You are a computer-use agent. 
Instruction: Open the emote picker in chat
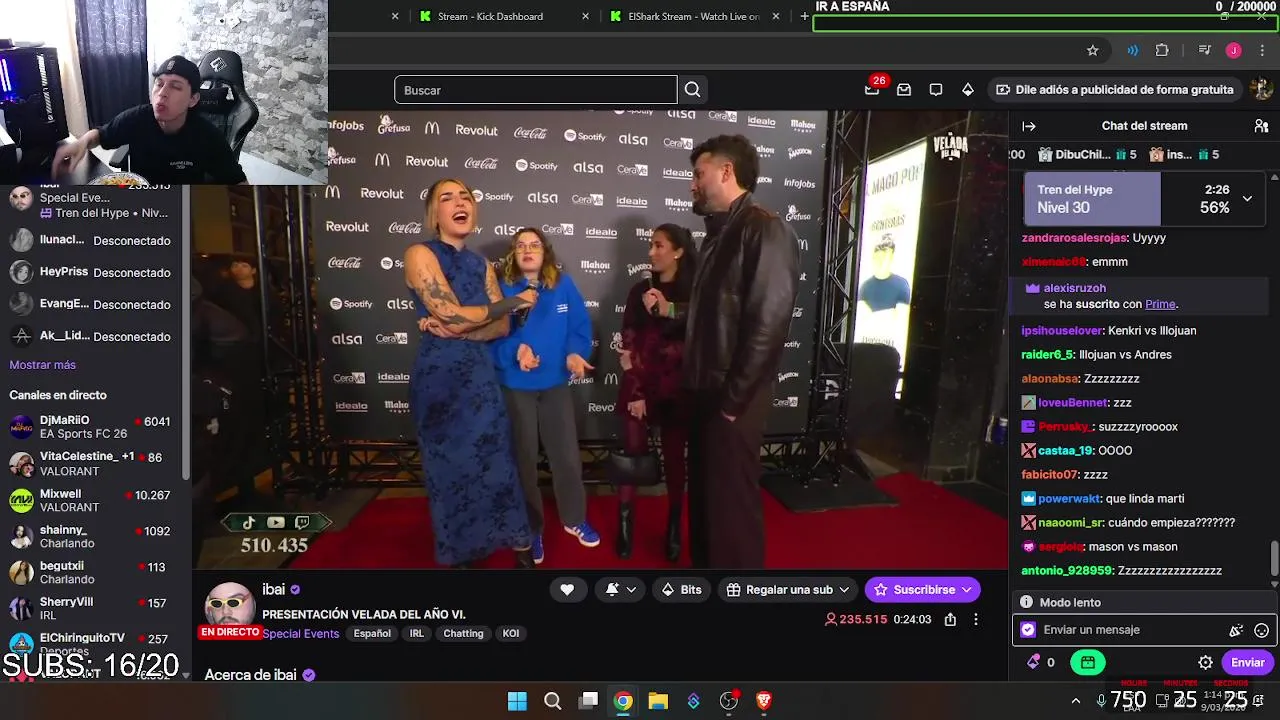[x=1262, y=630]
